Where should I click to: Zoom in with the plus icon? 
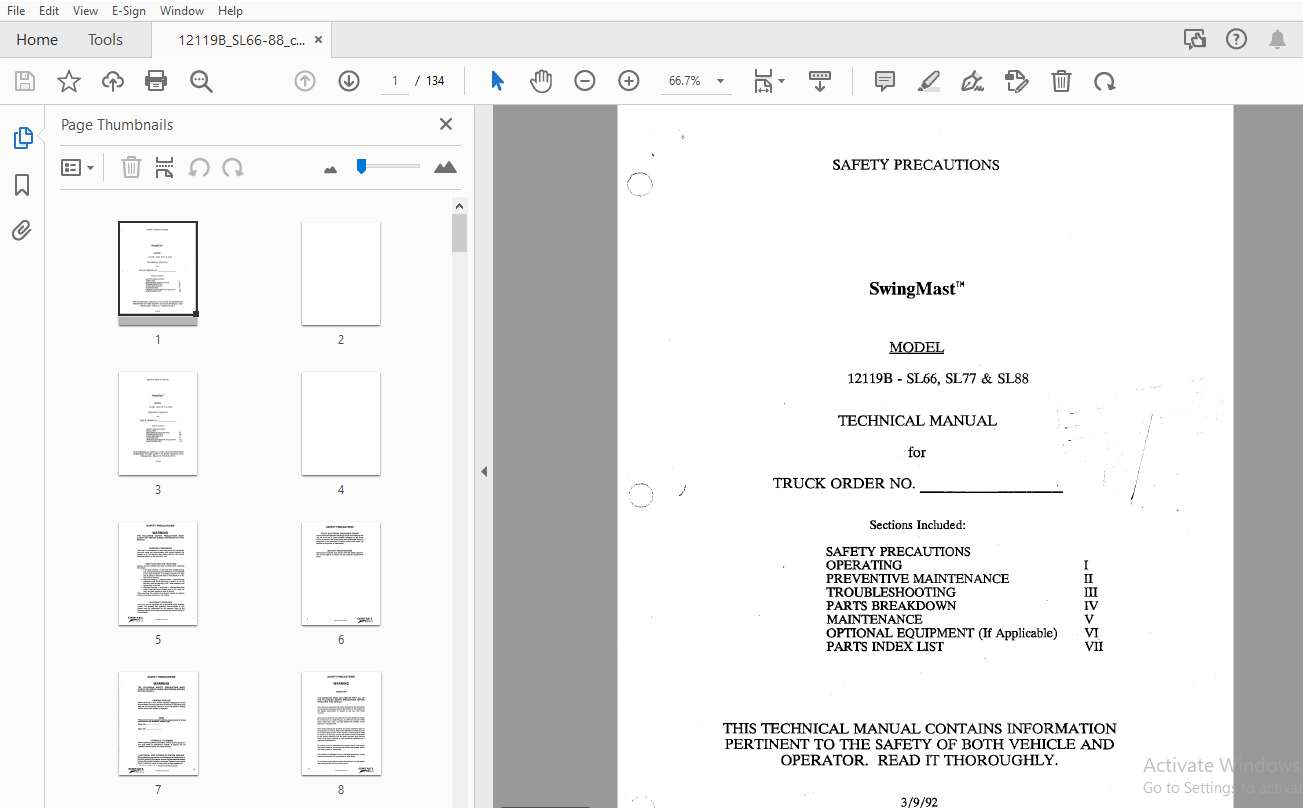(628, 81)
